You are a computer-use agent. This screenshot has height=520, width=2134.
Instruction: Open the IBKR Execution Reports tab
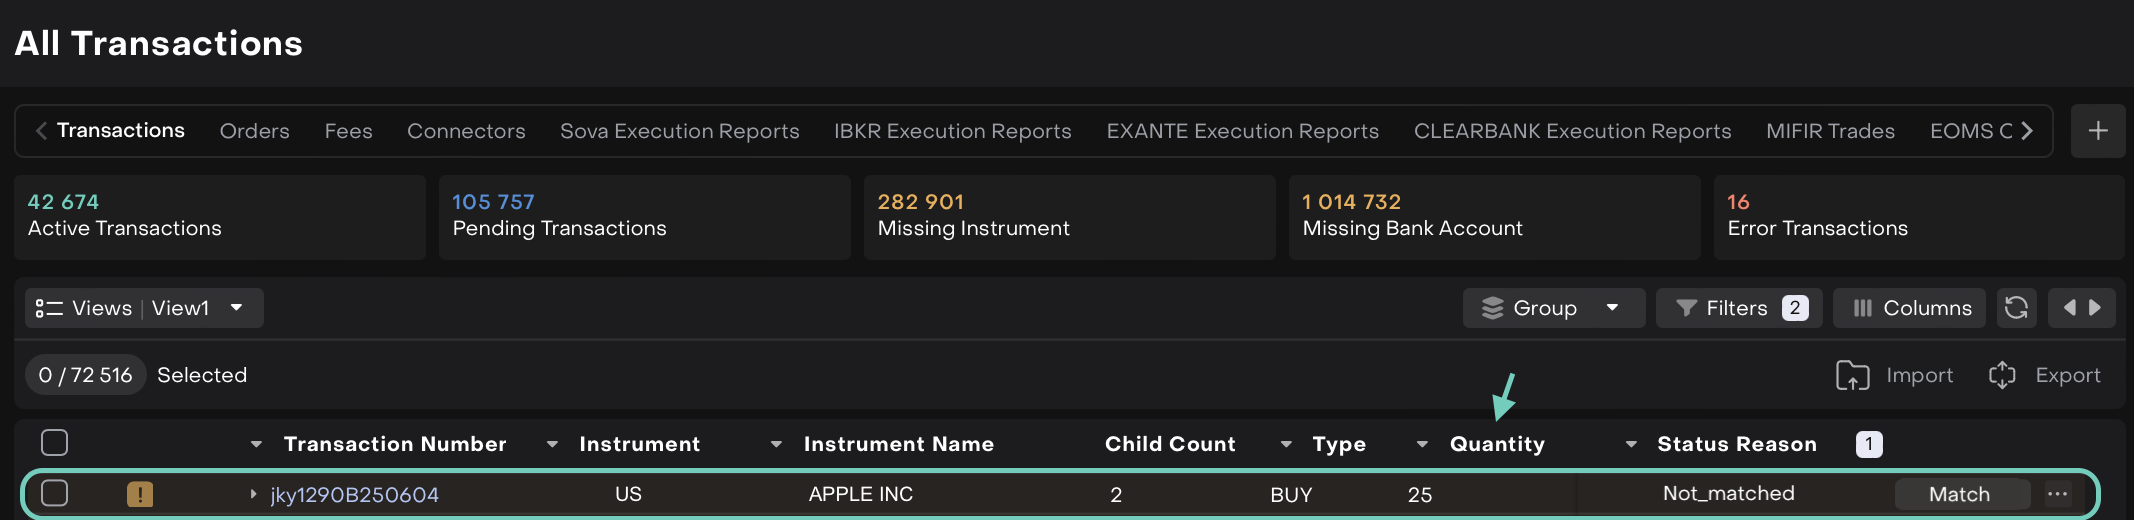click(952, 131)
